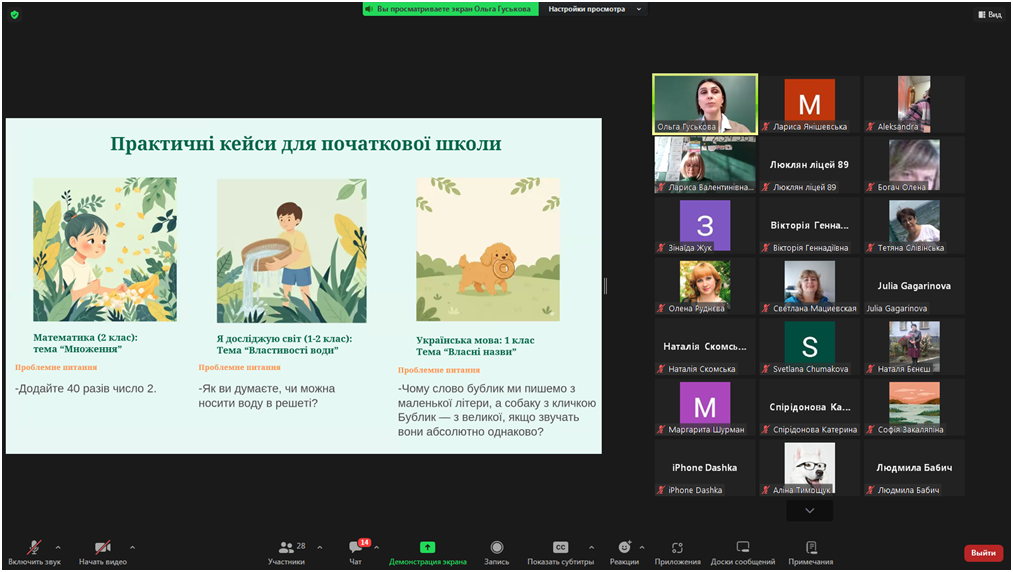Click the green Демонстрация экрана share icon
The image size is (1013, 572).
click(x=427, y=548)
